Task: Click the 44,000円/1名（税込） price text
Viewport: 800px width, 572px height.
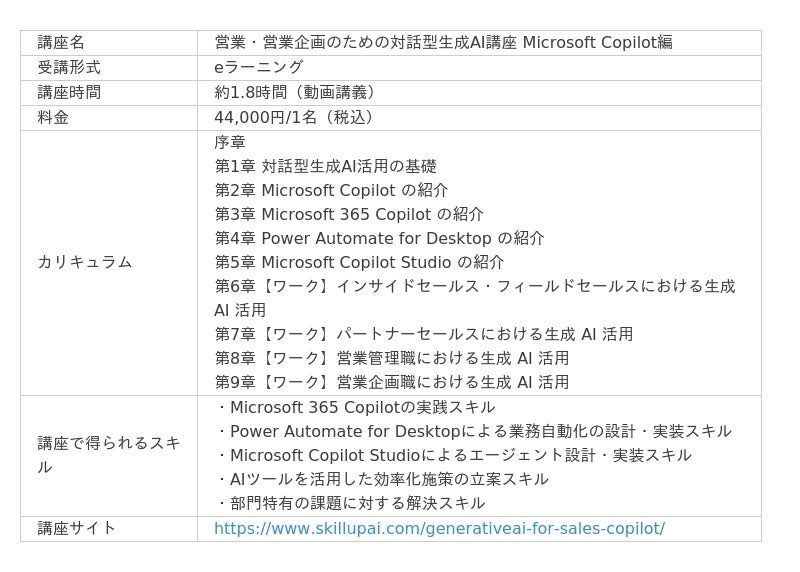Action: 293,117
